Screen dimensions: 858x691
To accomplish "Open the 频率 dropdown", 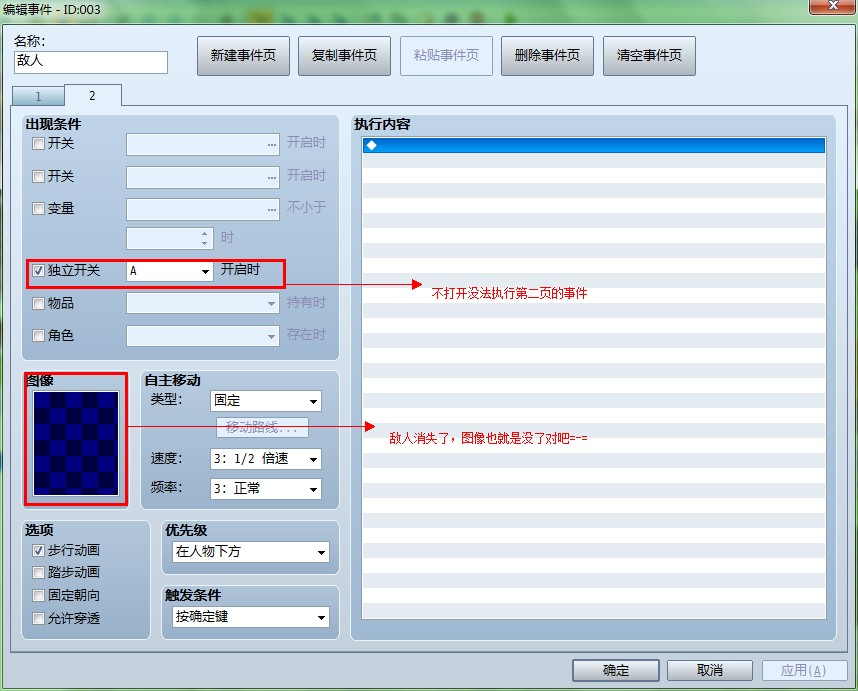I will click(266, 489).
